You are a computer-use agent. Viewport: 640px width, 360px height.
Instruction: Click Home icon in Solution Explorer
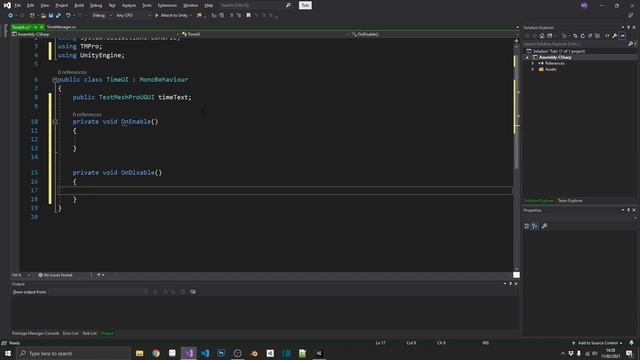point(542,36)
